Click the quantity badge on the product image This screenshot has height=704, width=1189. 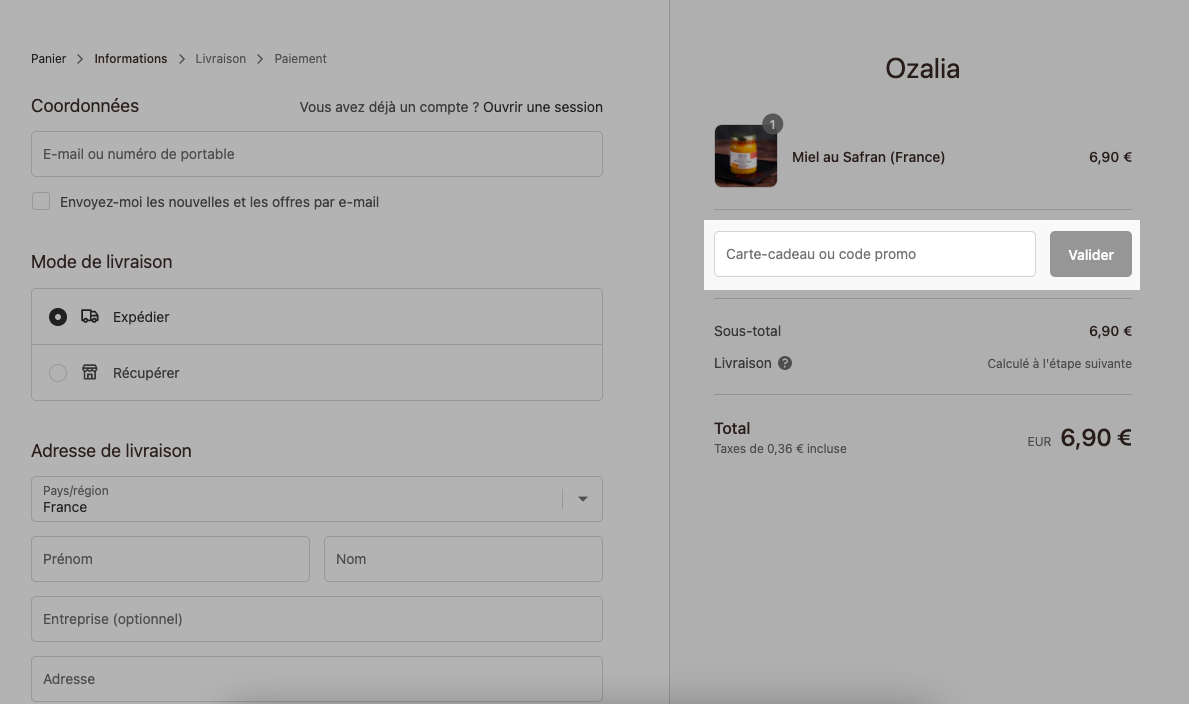772,124
